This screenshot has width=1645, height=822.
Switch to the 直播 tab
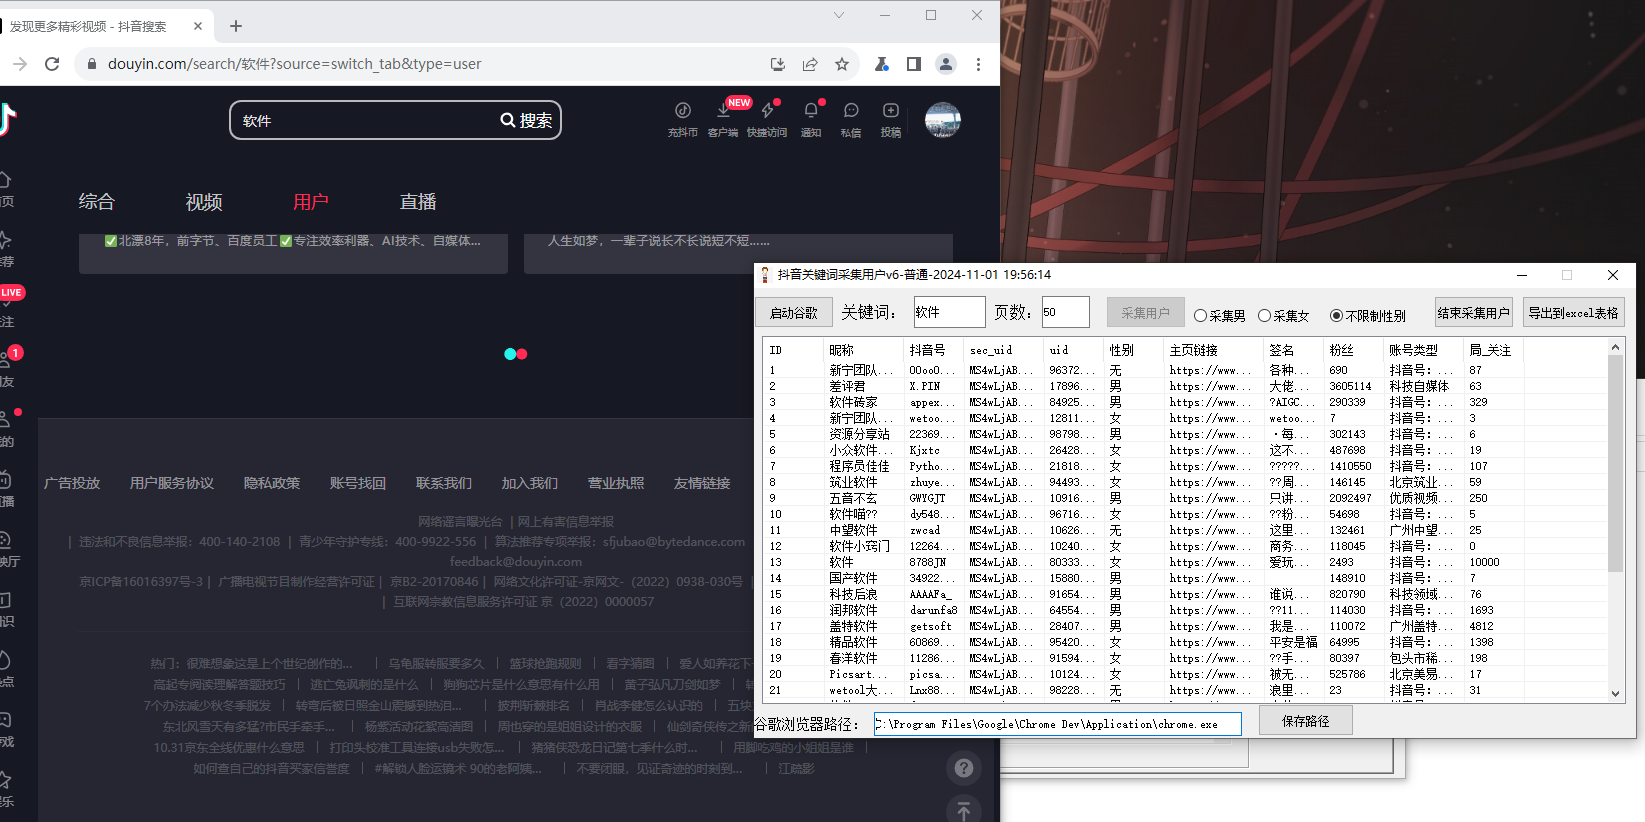coord(418,201)
